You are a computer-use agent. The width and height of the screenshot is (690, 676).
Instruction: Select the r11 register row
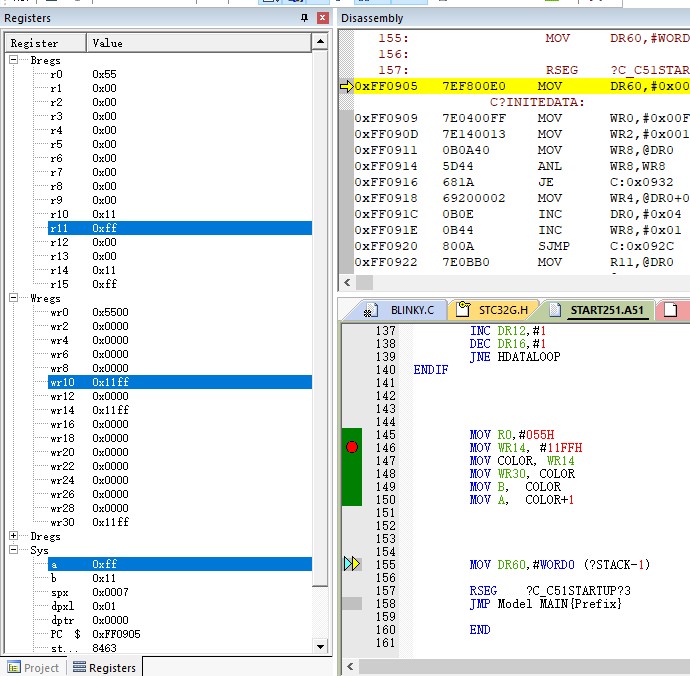[180, 228]
